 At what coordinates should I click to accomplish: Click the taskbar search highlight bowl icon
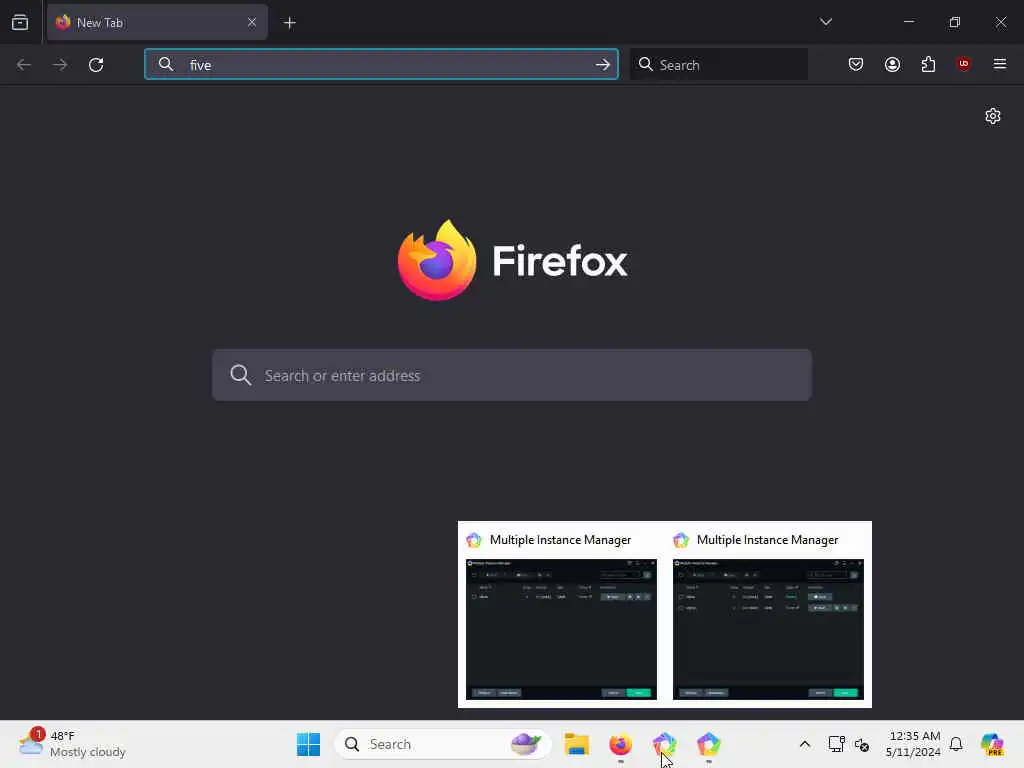pyautogui.click(x=526, y=744)
